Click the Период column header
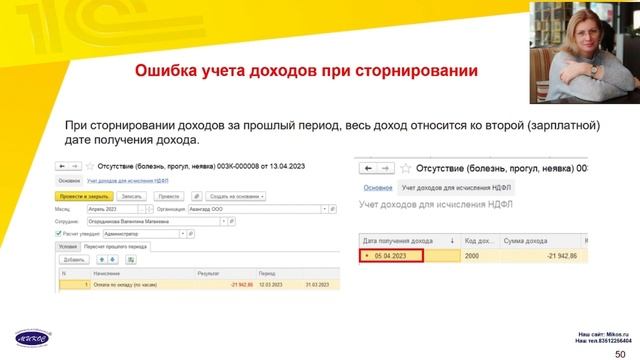This screenshot has width=640, height=360. (298, 273)
